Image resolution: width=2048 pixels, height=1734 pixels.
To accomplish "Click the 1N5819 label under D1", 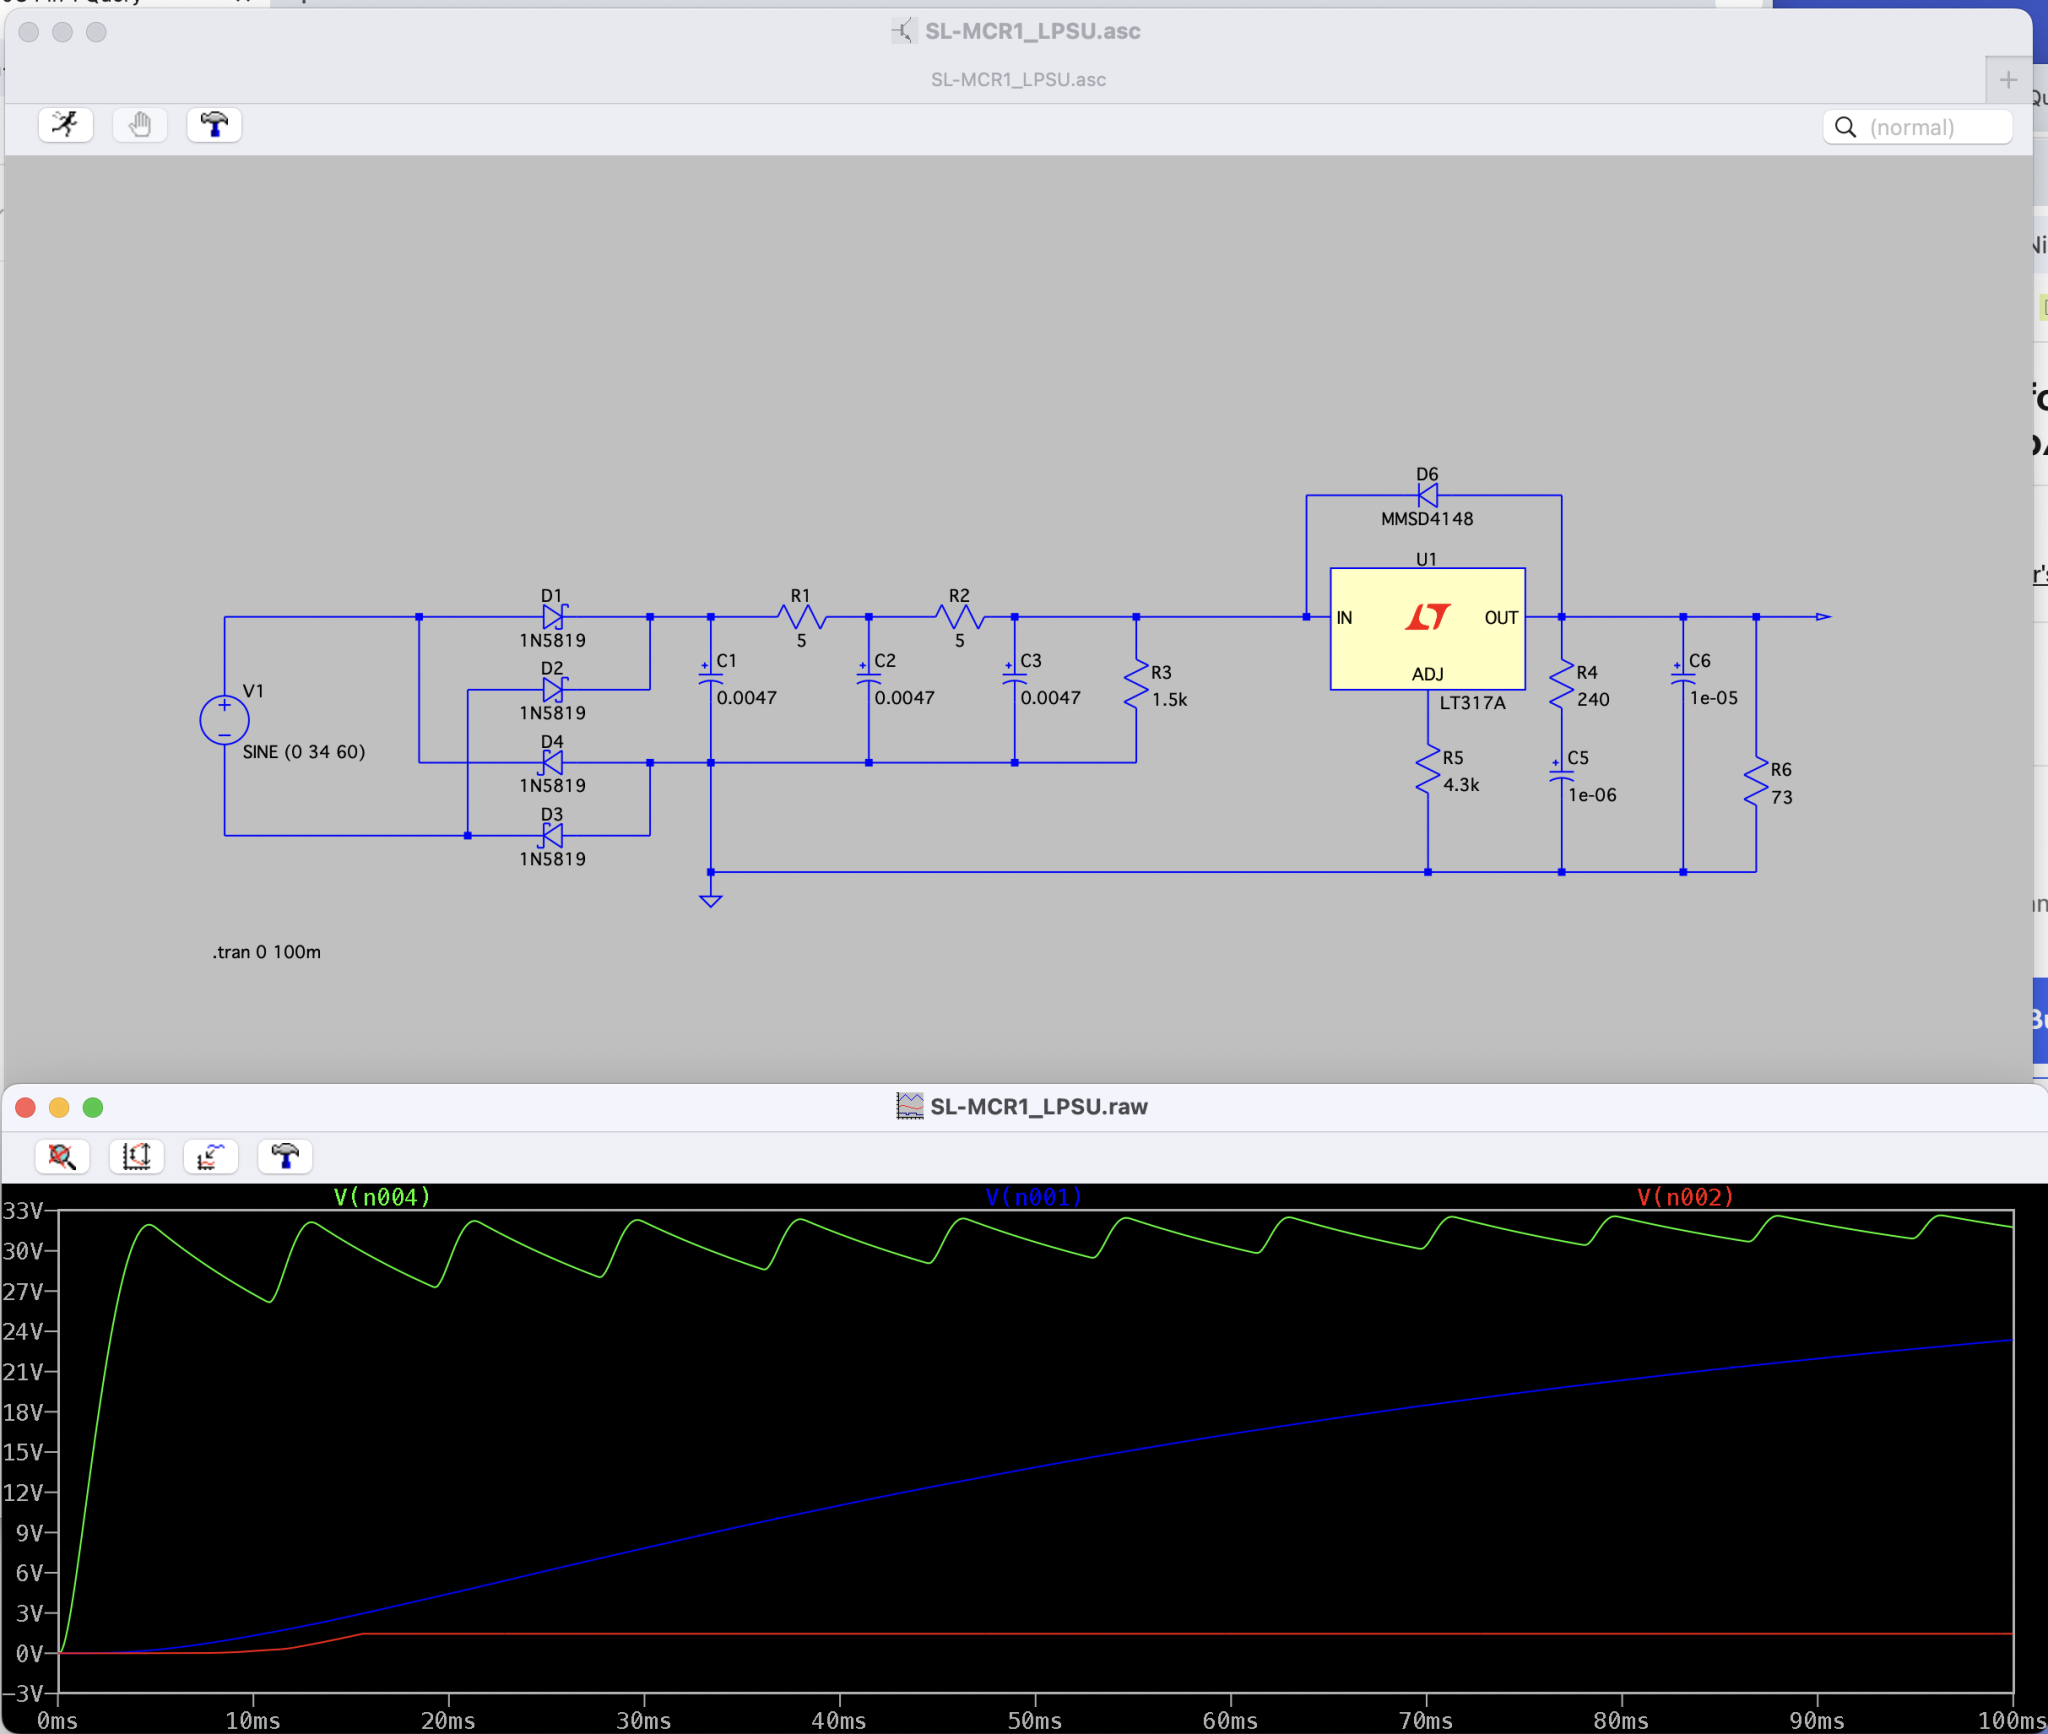I will (x=553, y=640).
